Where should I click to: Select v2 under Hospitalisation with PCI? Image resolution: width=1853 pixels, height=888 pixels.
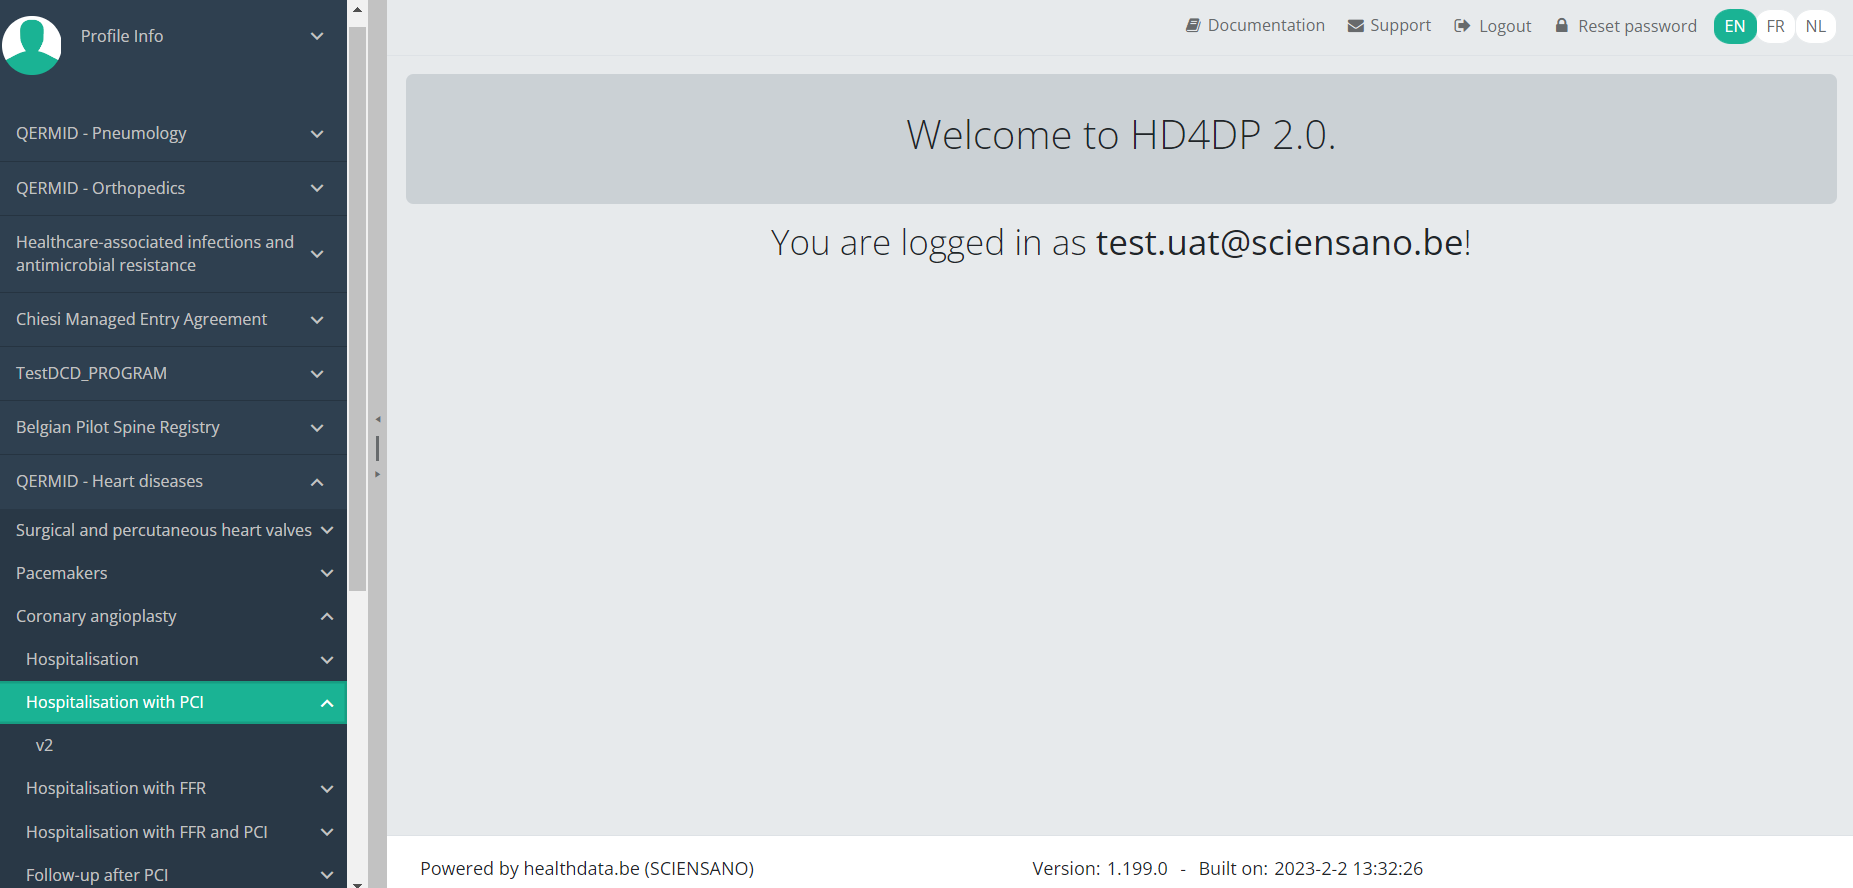[x=45, y=745]
